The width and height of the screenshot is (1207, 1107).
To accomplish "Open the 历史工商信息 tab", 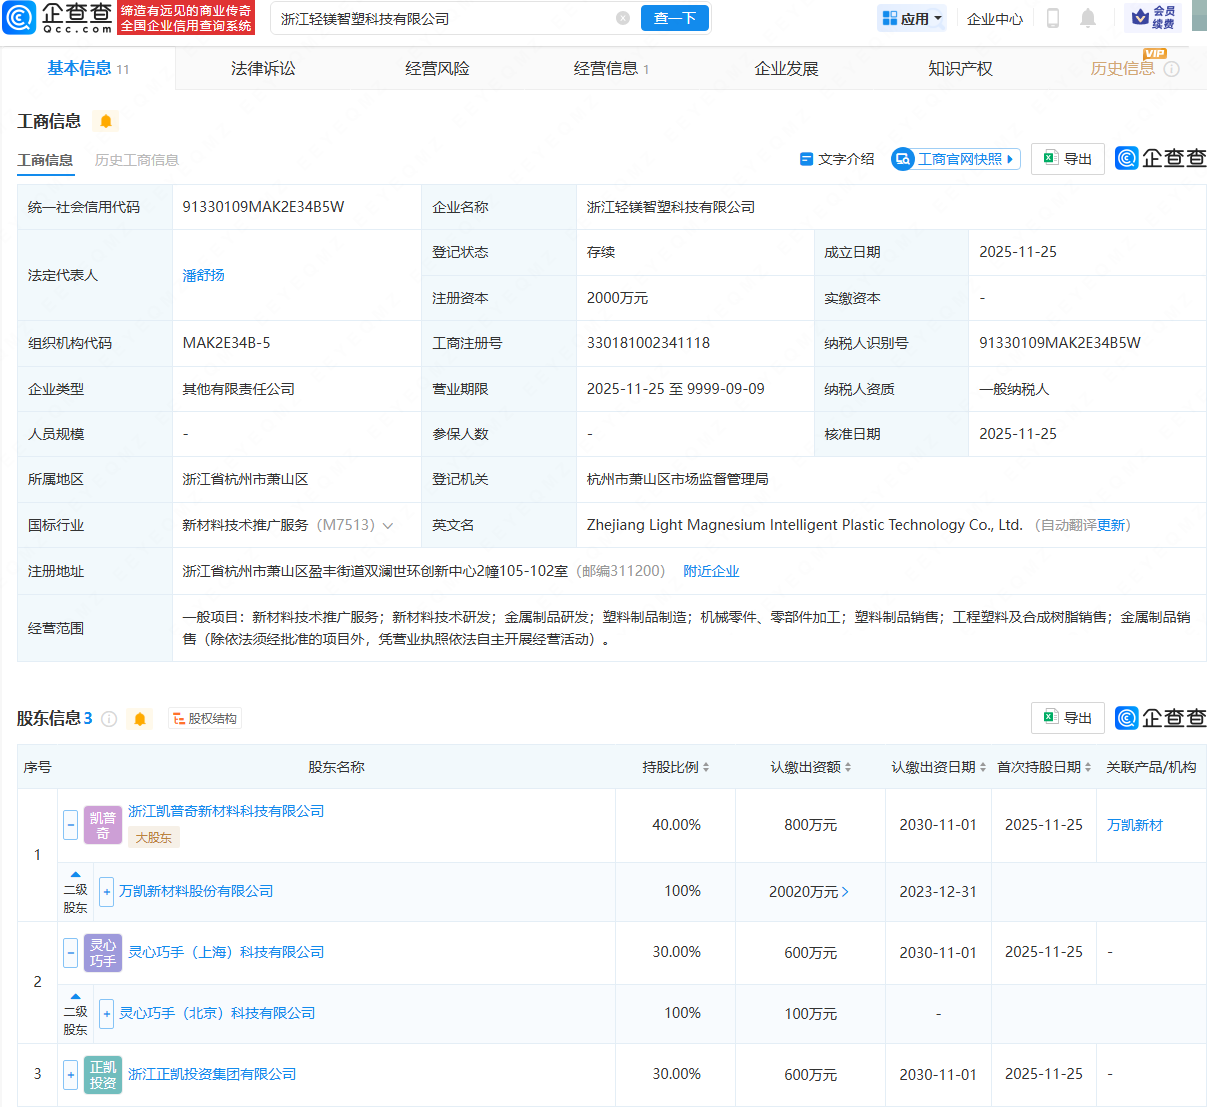I will [x=136, y=158].
